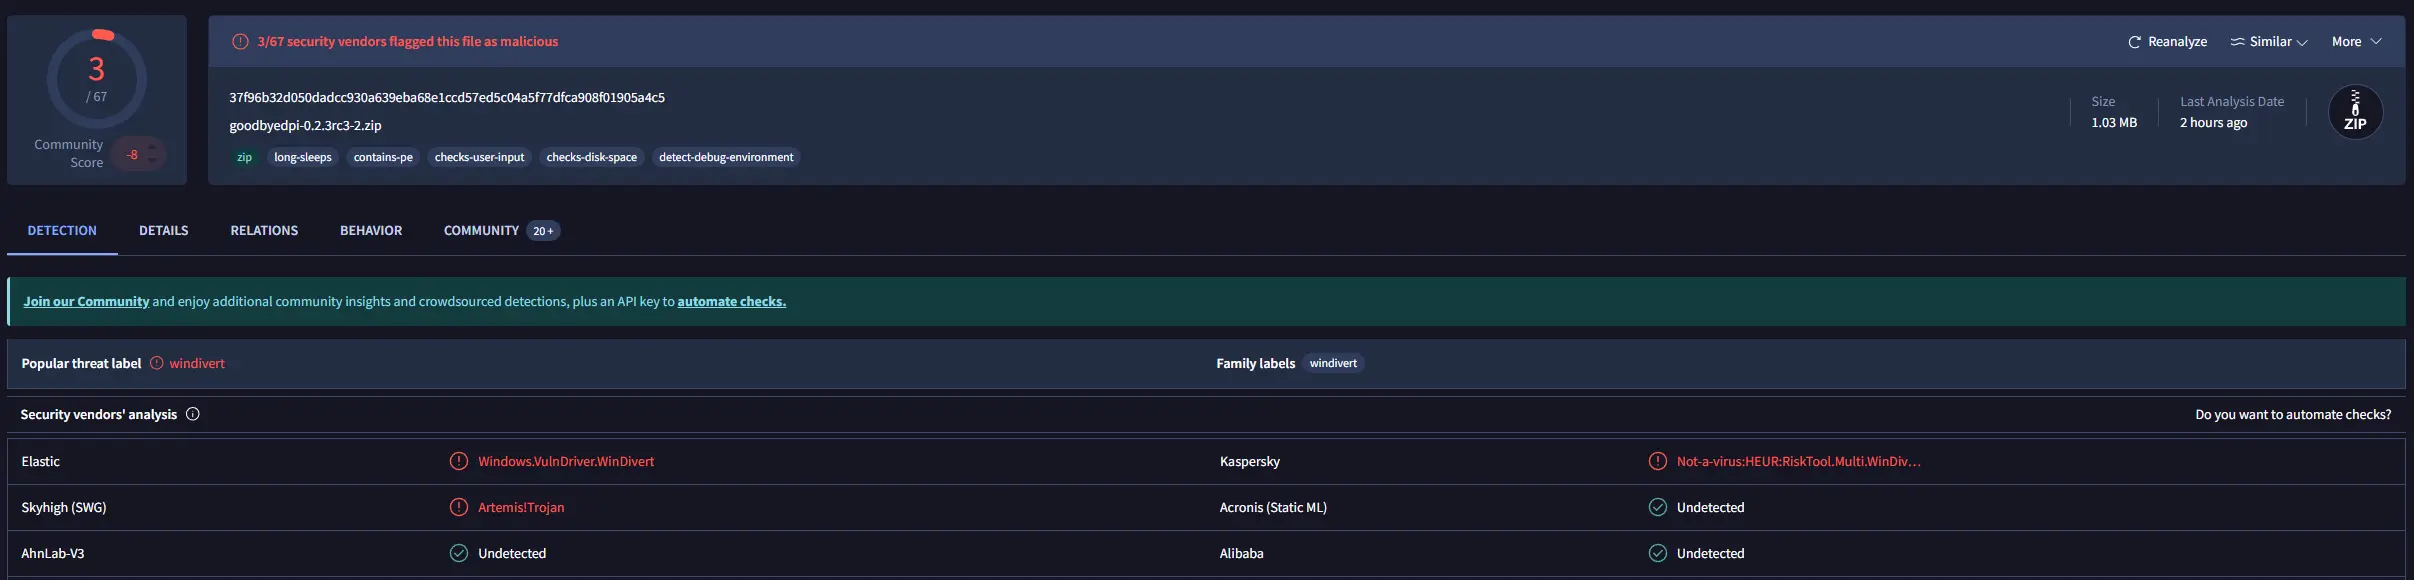Click the ZIP file type icon
Image resolution: width=2414 pixels, height=580 pixels.
2355,112
